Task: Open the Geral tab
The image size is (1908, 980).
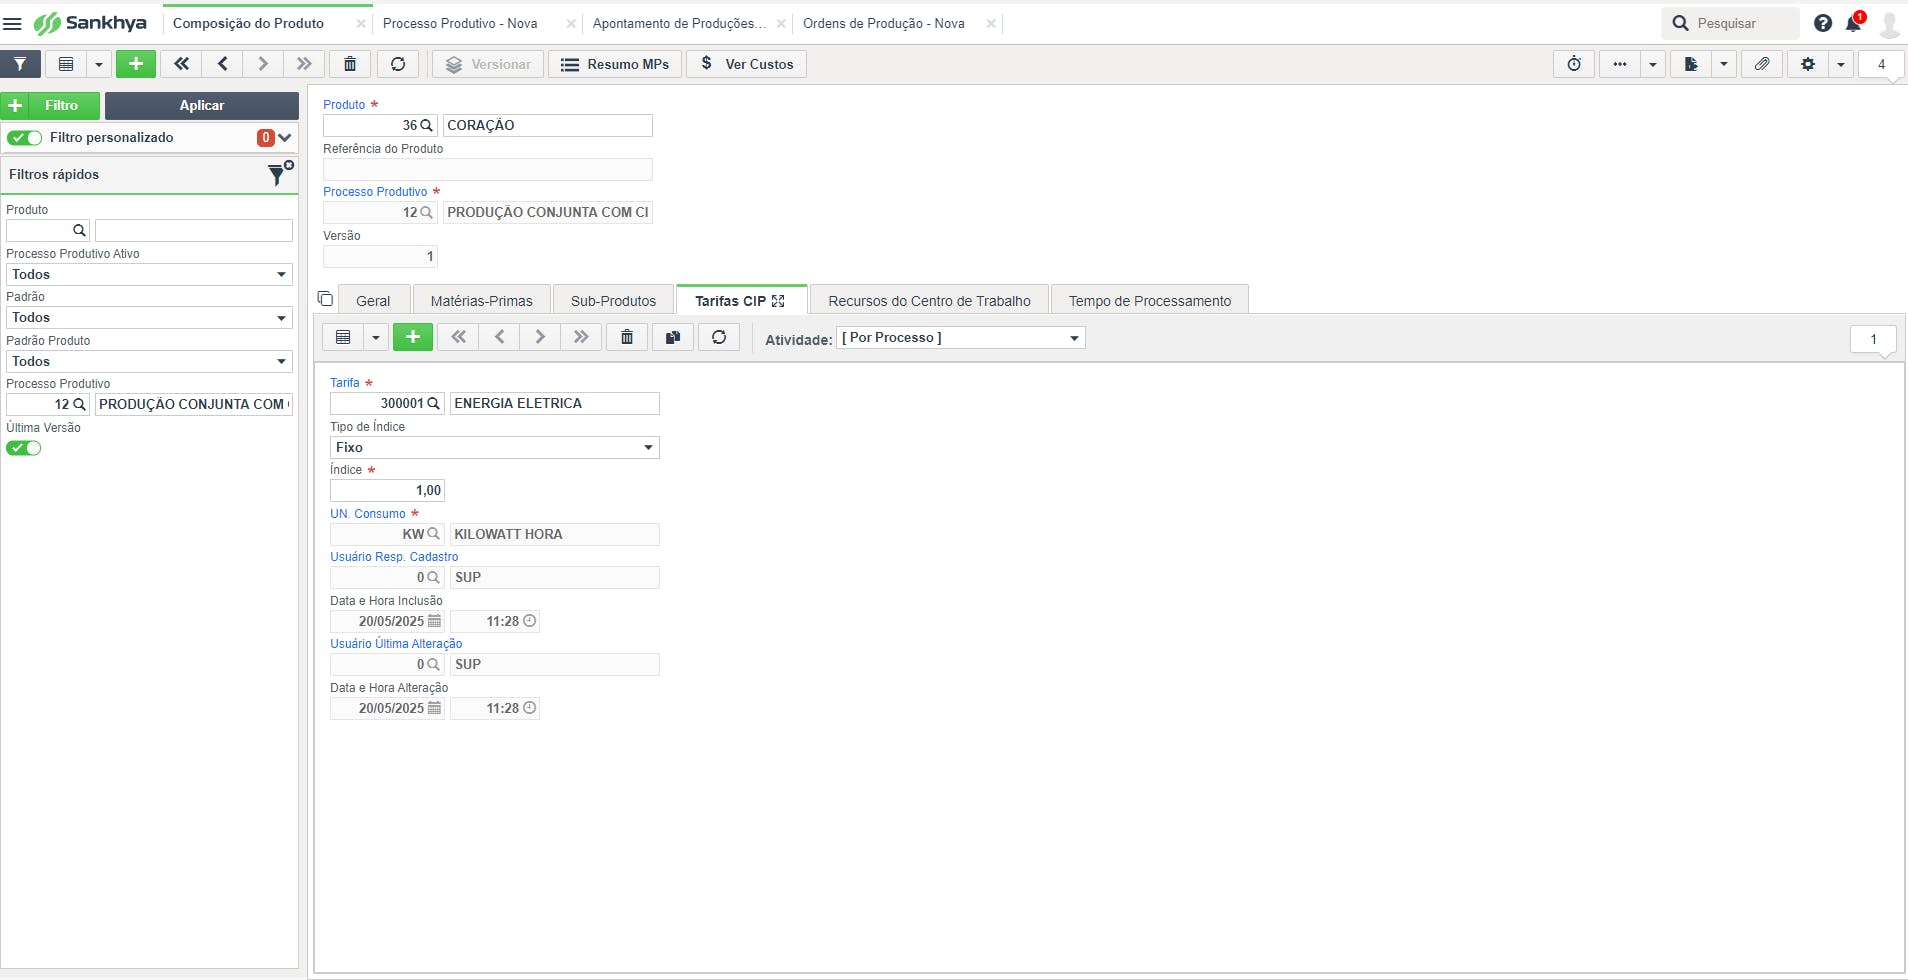Action: [374, 300]
